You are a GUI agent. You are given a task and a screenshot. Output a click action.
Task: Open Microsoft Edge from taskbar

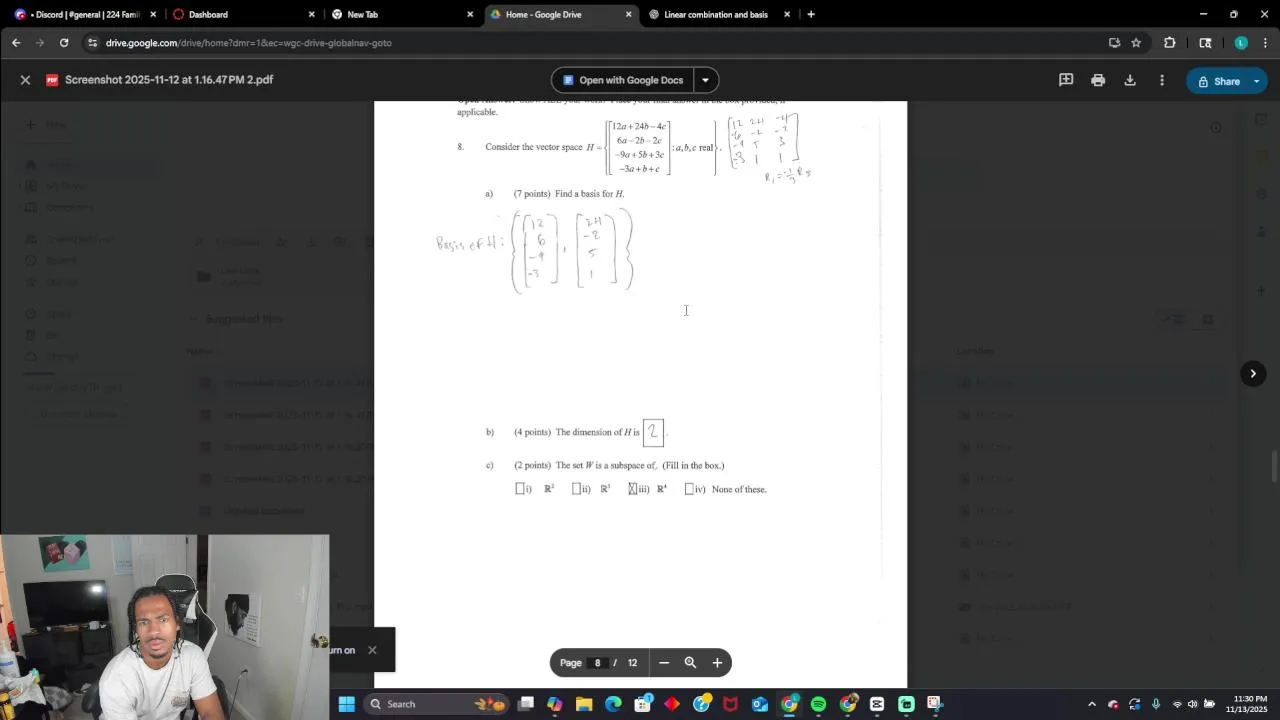(613, 704)
